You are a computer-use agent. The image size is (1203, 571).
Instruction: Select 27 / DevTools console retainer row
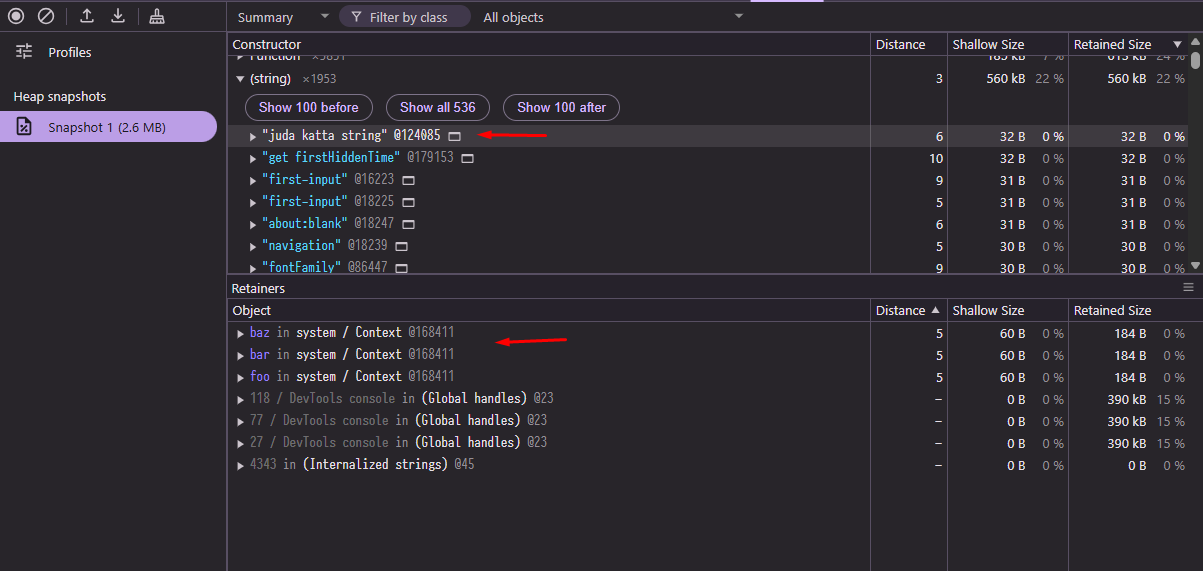(715, 443)
